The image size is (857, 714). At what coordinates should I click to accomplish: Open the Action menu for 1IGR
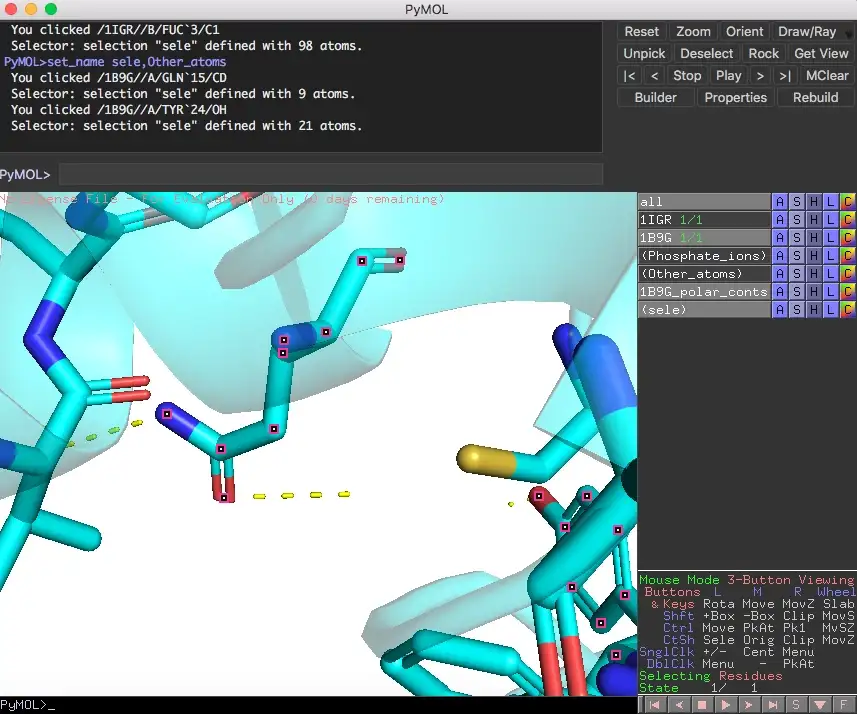[781, 220]
